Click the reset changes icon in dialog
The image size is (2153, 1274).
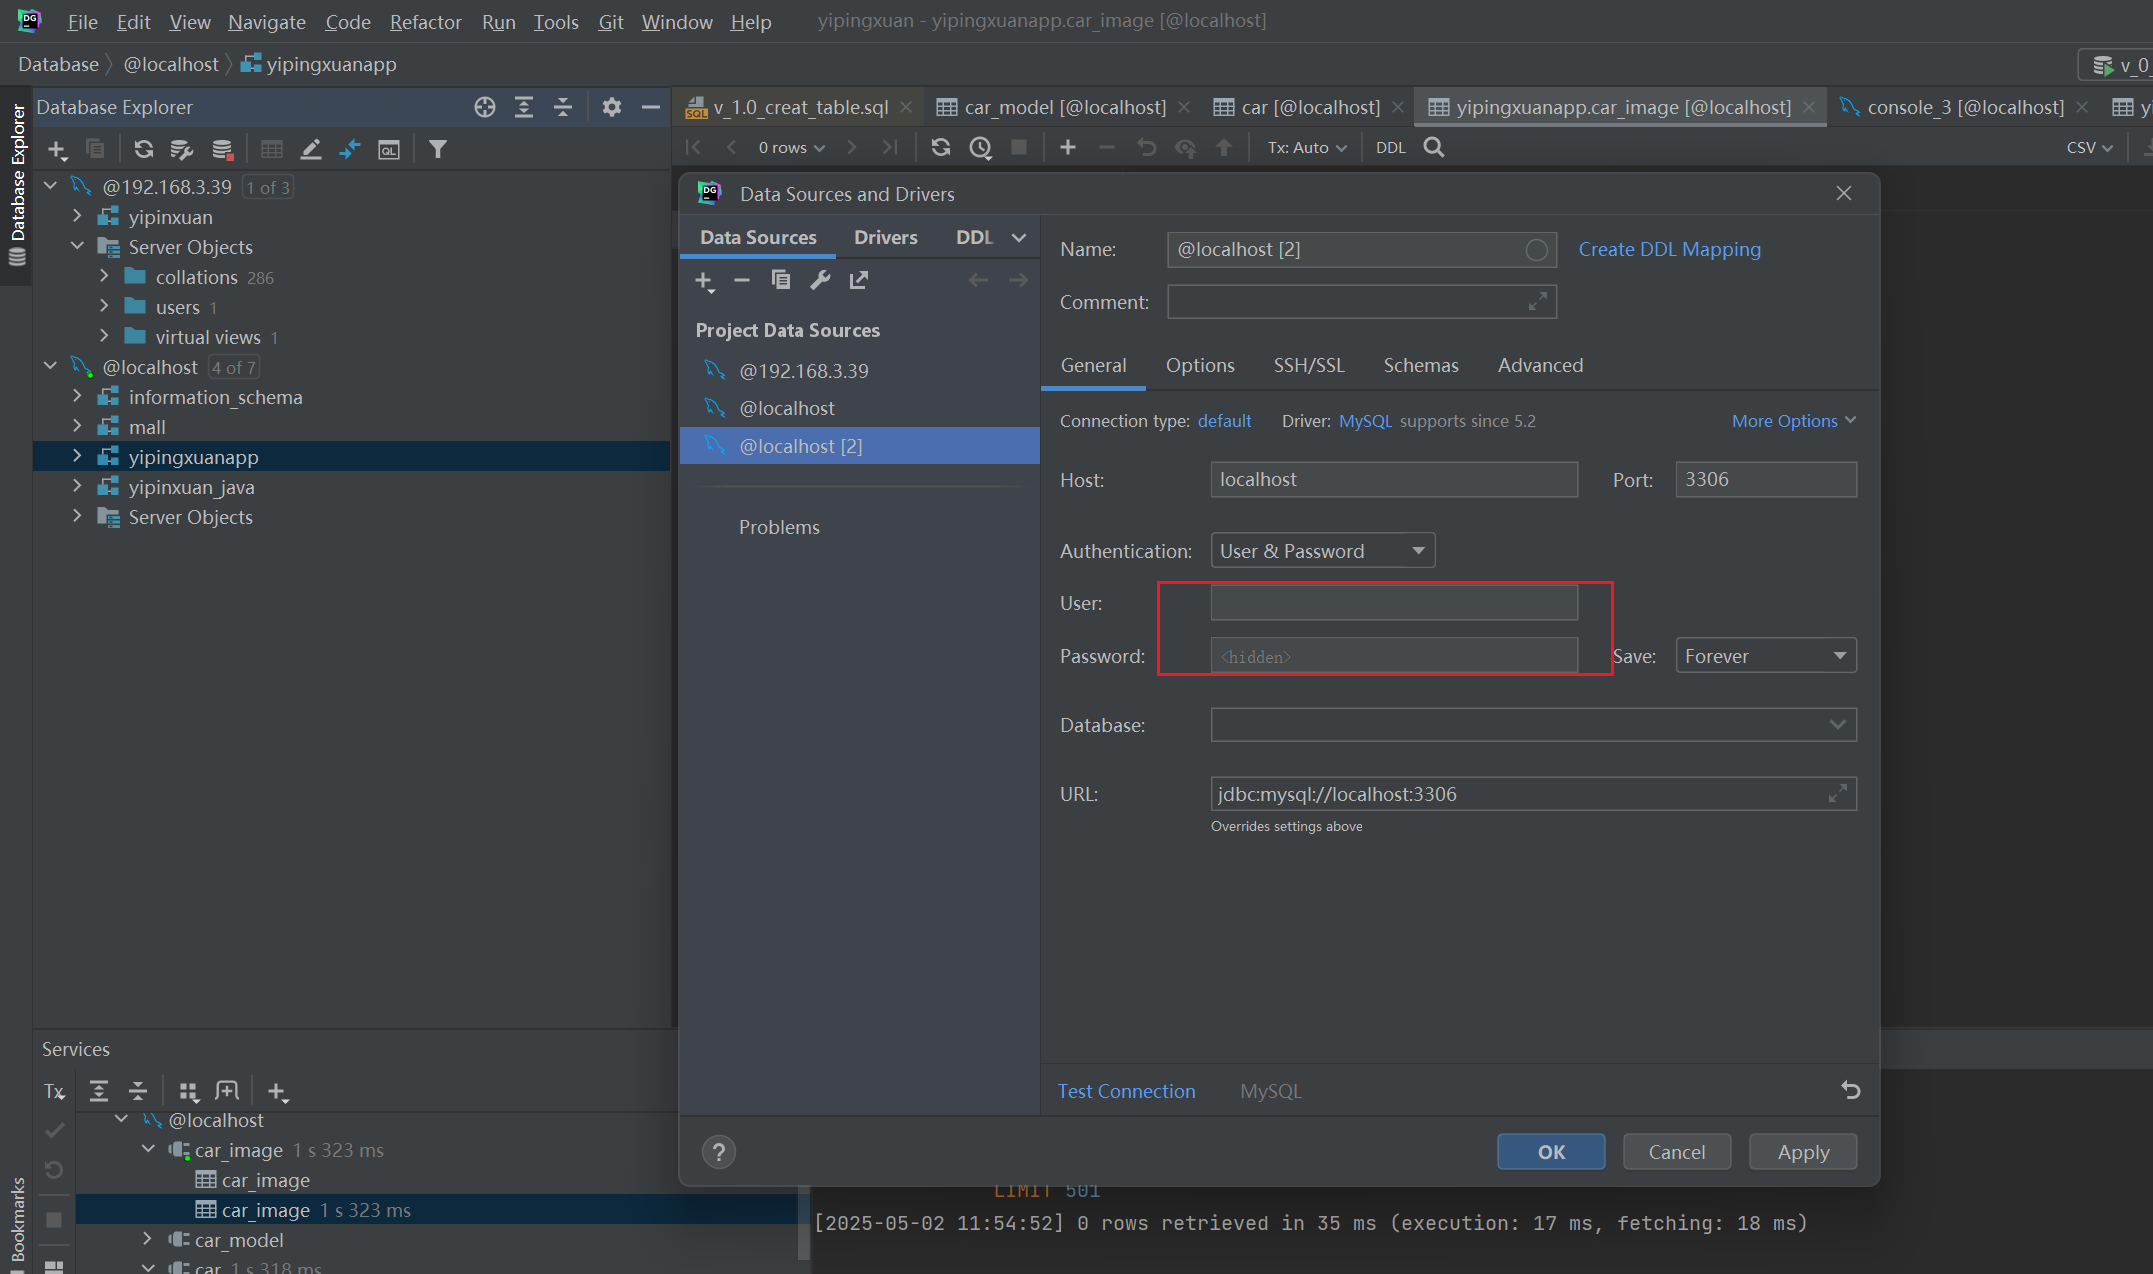[1851, 1090]
